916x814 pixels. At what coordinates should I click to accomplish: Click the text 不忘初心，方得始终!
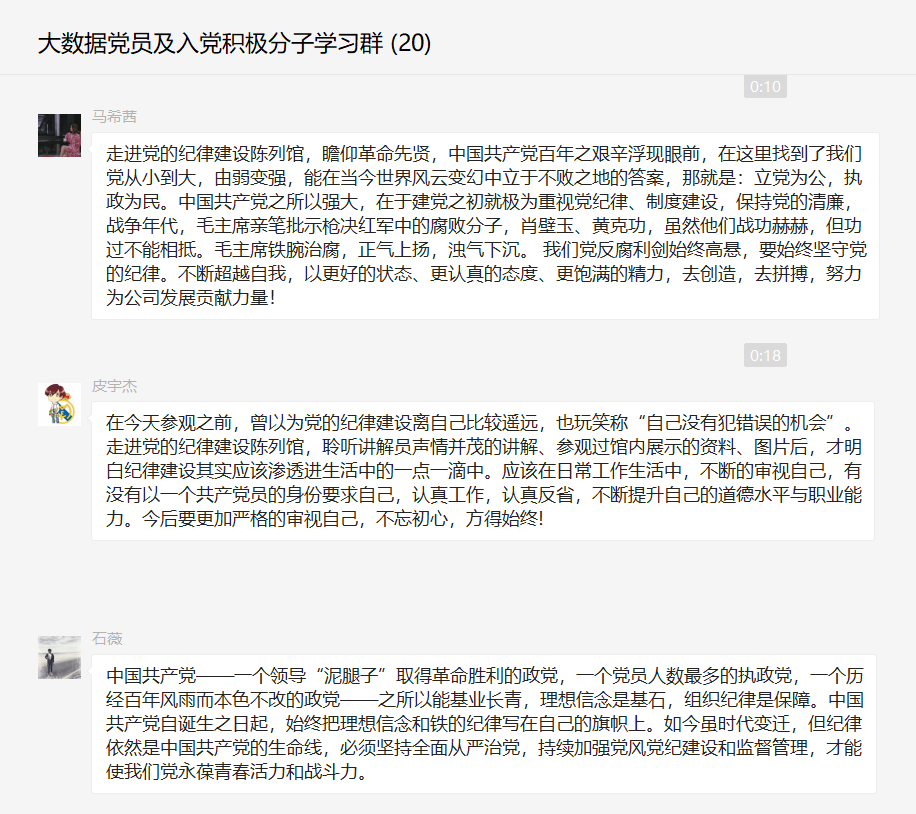(x=460, y=518)
